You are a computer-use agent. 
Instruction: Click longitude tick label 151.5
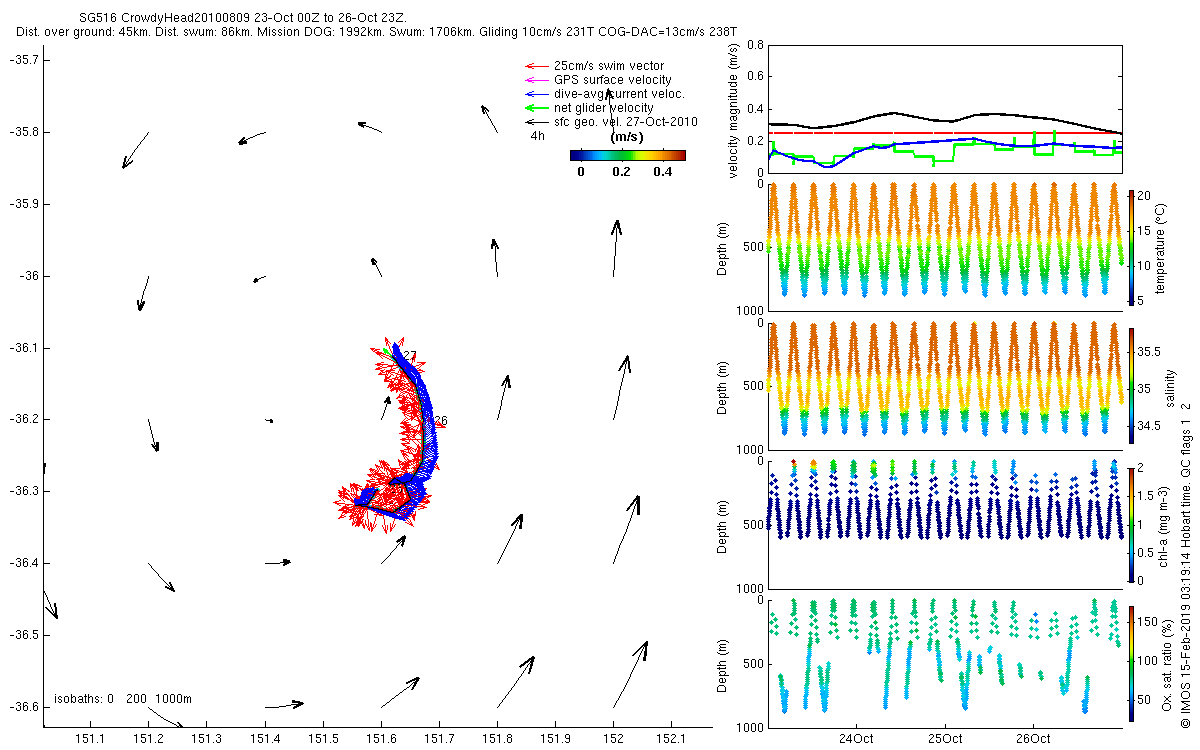323,738
